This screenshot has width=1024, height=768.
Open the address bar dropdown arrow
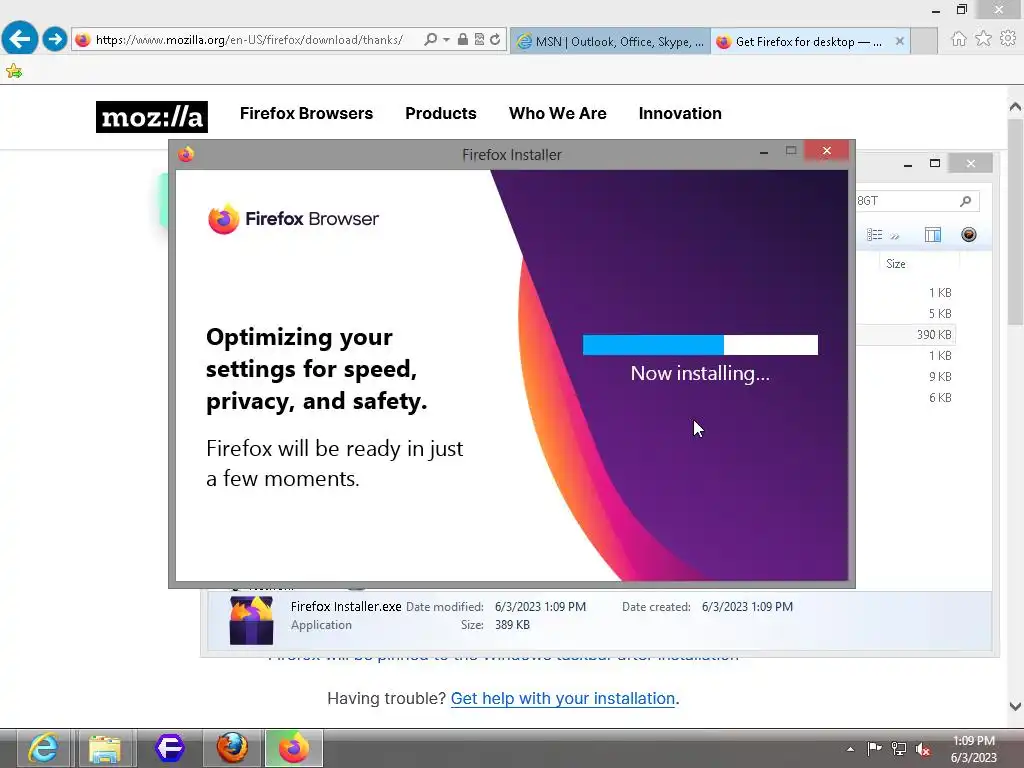pyautogui.click(x=446, y=40)
